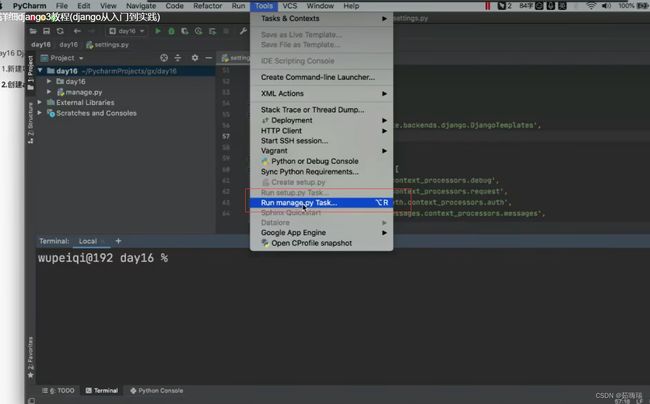Select External Libraries in project tree

point(81,102)
